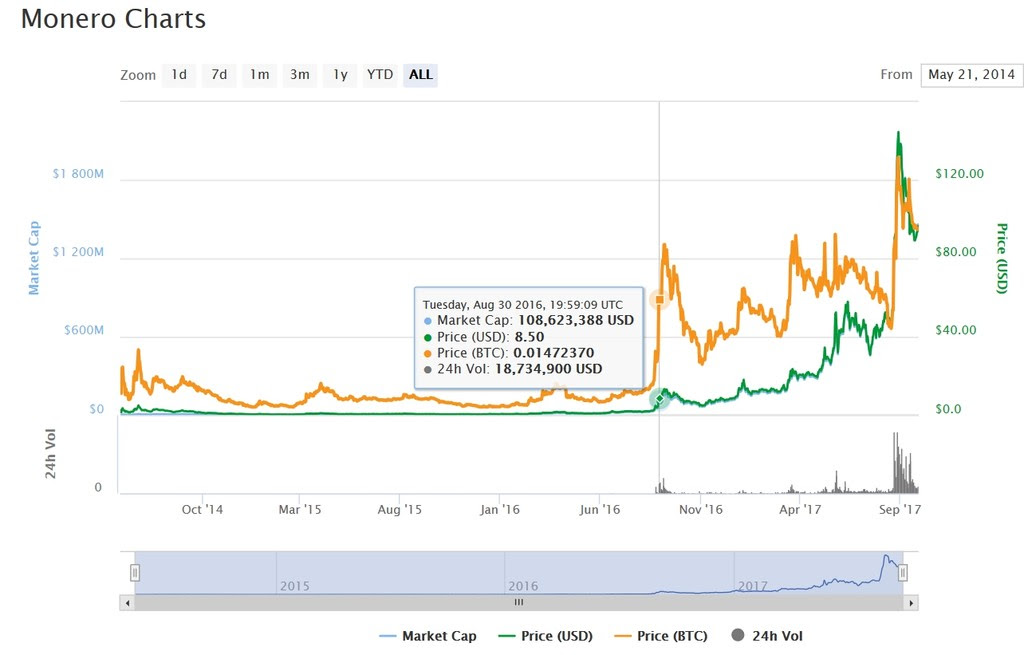Image resolution: width=1024 pixels, height=655 pixels.
Task: Grab the left navigator range handle
Action: tap(135, 573)
